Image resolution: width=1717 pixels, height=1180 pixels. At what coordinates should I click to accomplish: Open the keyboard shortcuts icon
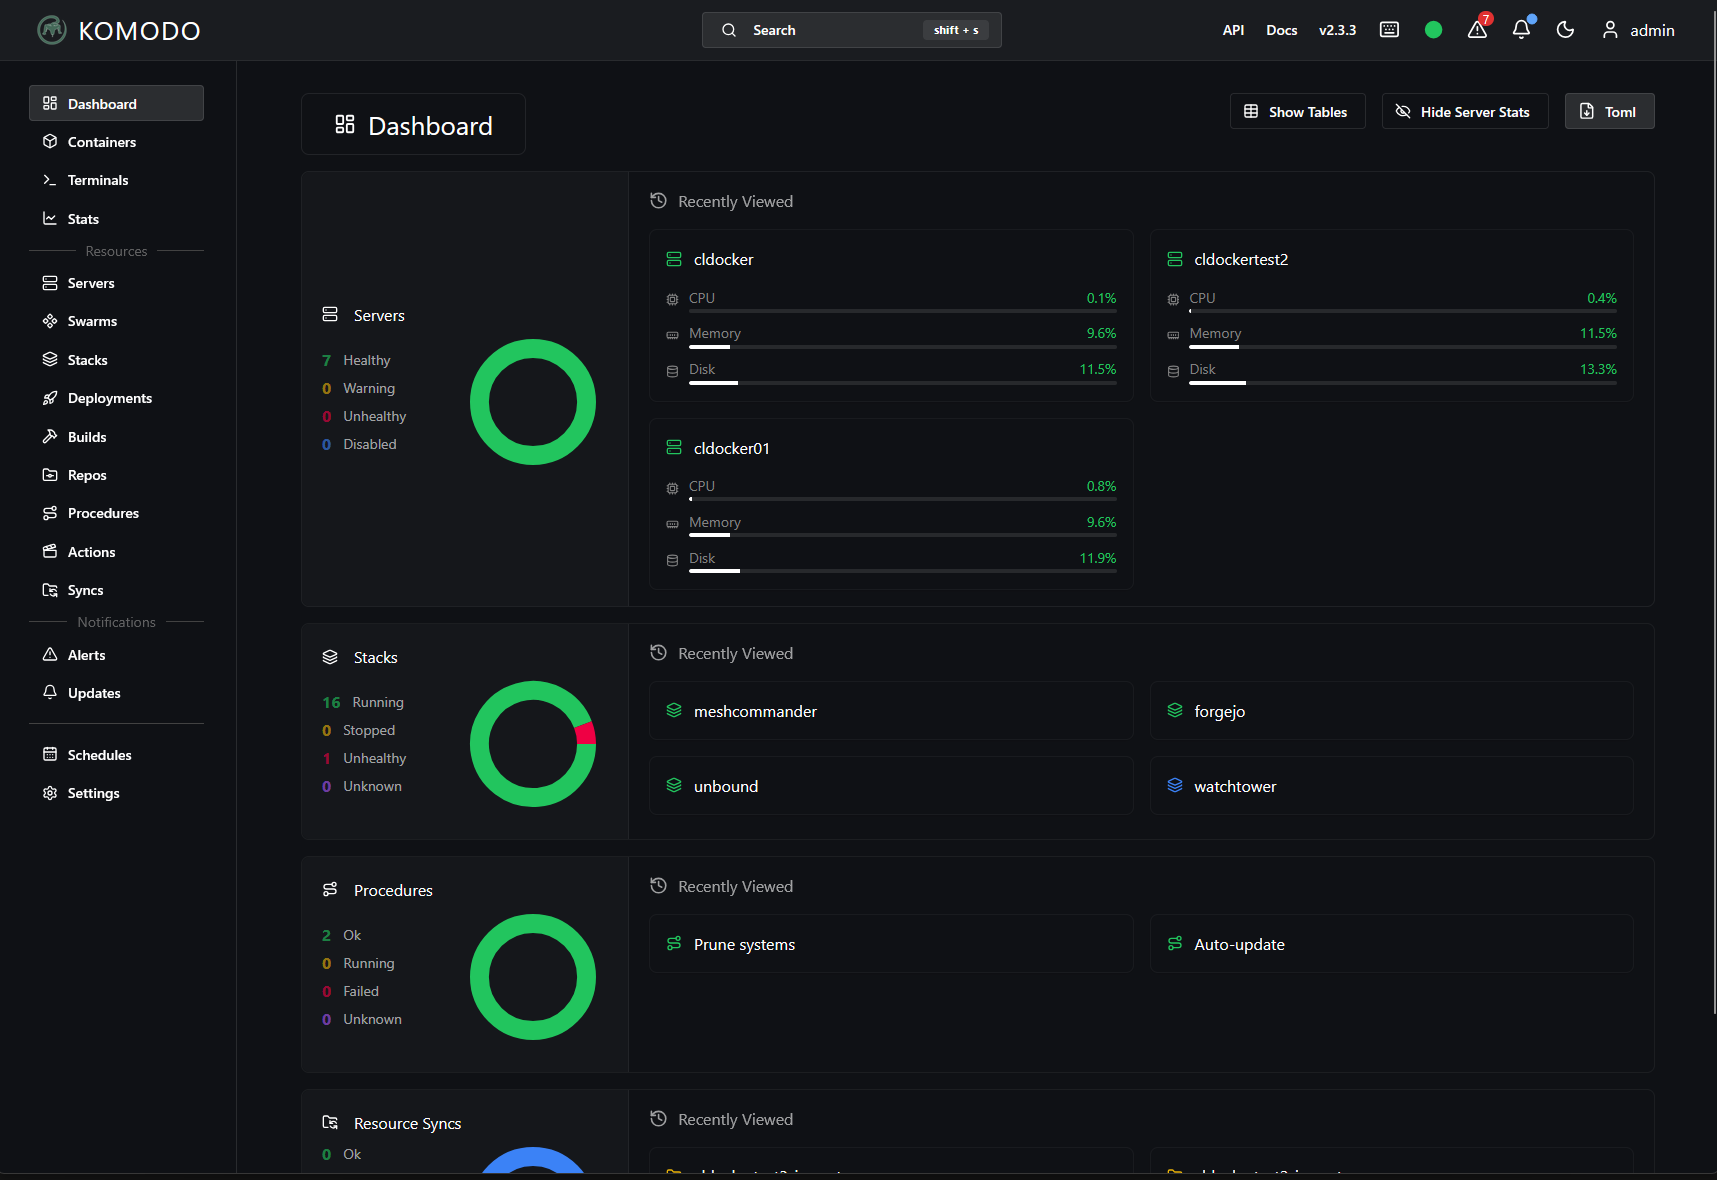(1389, 30)
